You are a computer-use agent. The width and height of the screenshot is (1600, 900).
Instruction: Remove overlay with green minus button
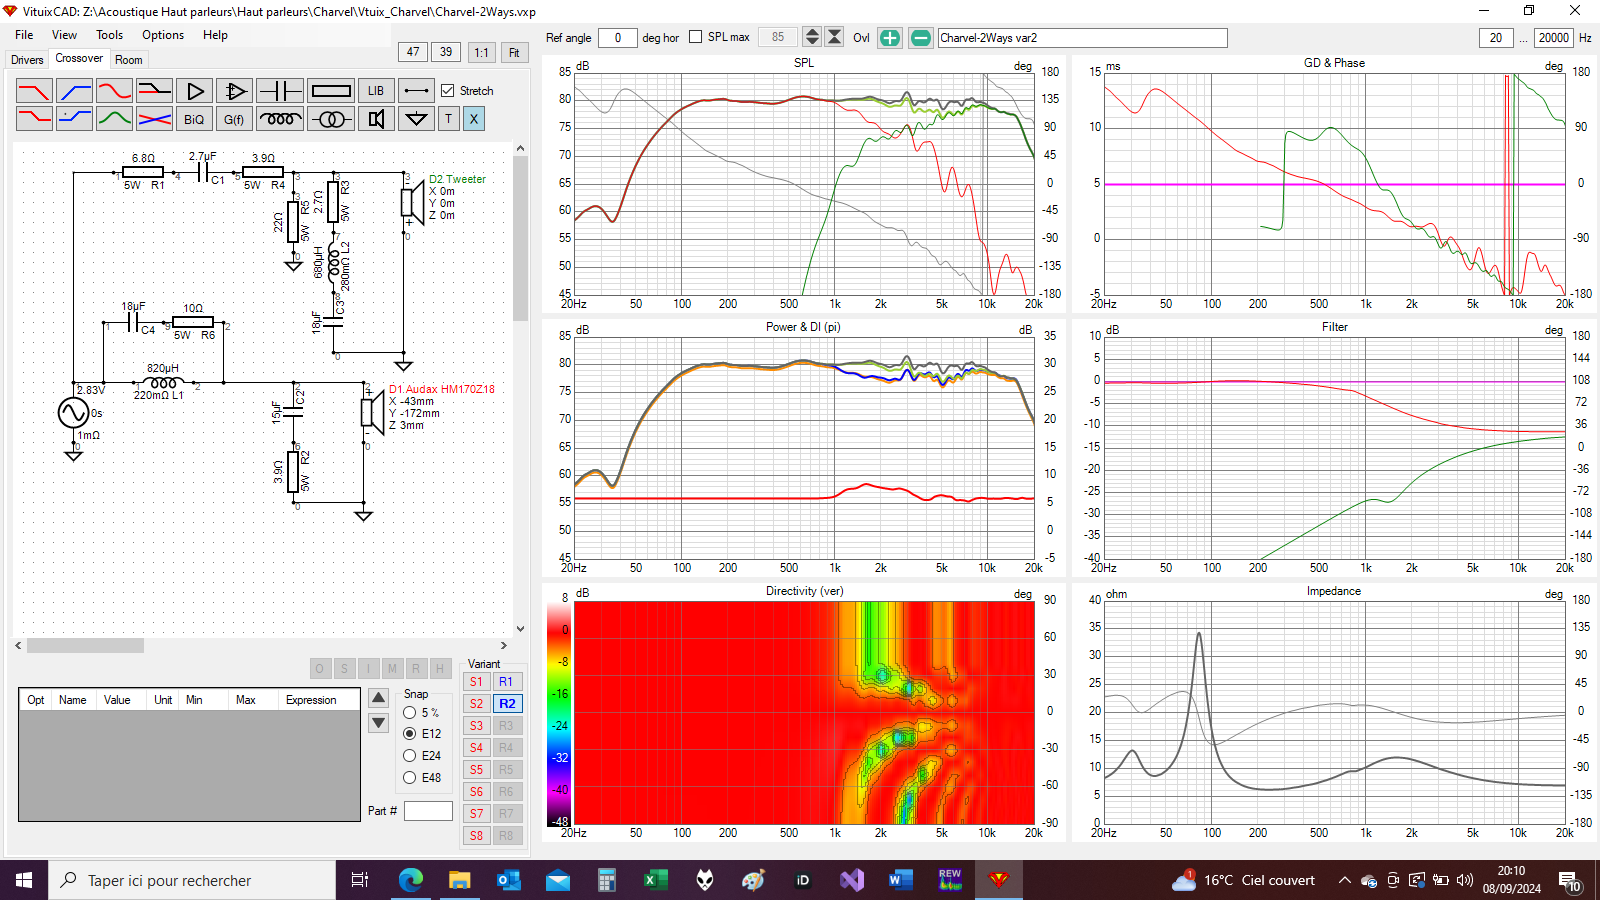(x=921, y=38)
